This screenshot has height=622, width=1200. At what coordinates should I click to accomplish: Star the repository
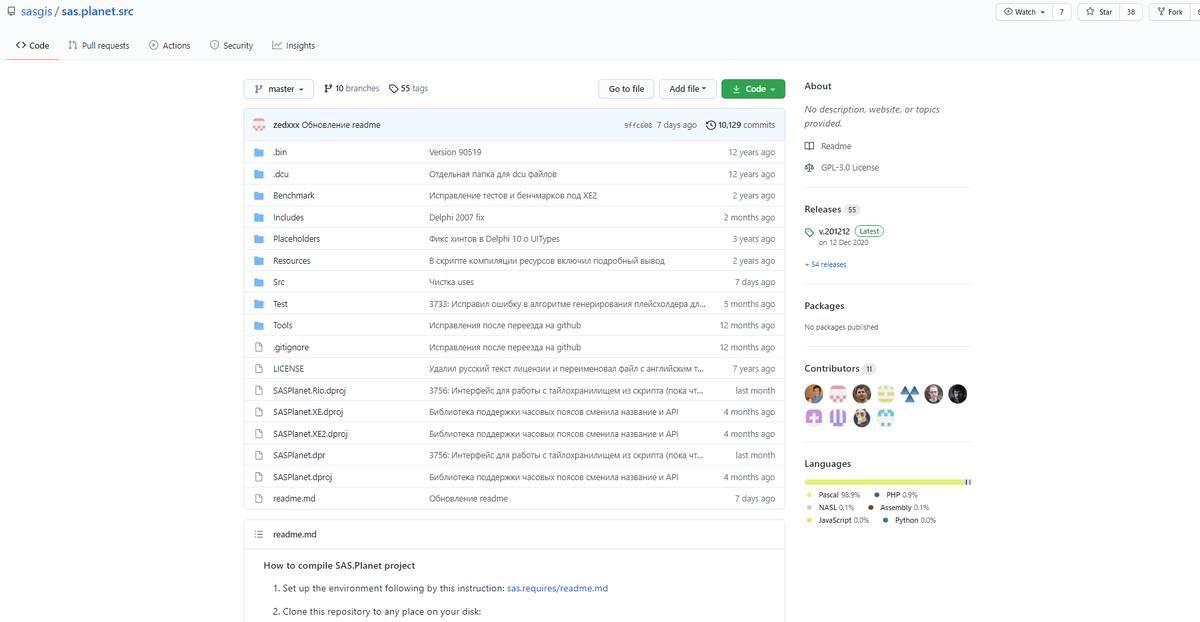pyautogui.click(x=1097, y=12)
